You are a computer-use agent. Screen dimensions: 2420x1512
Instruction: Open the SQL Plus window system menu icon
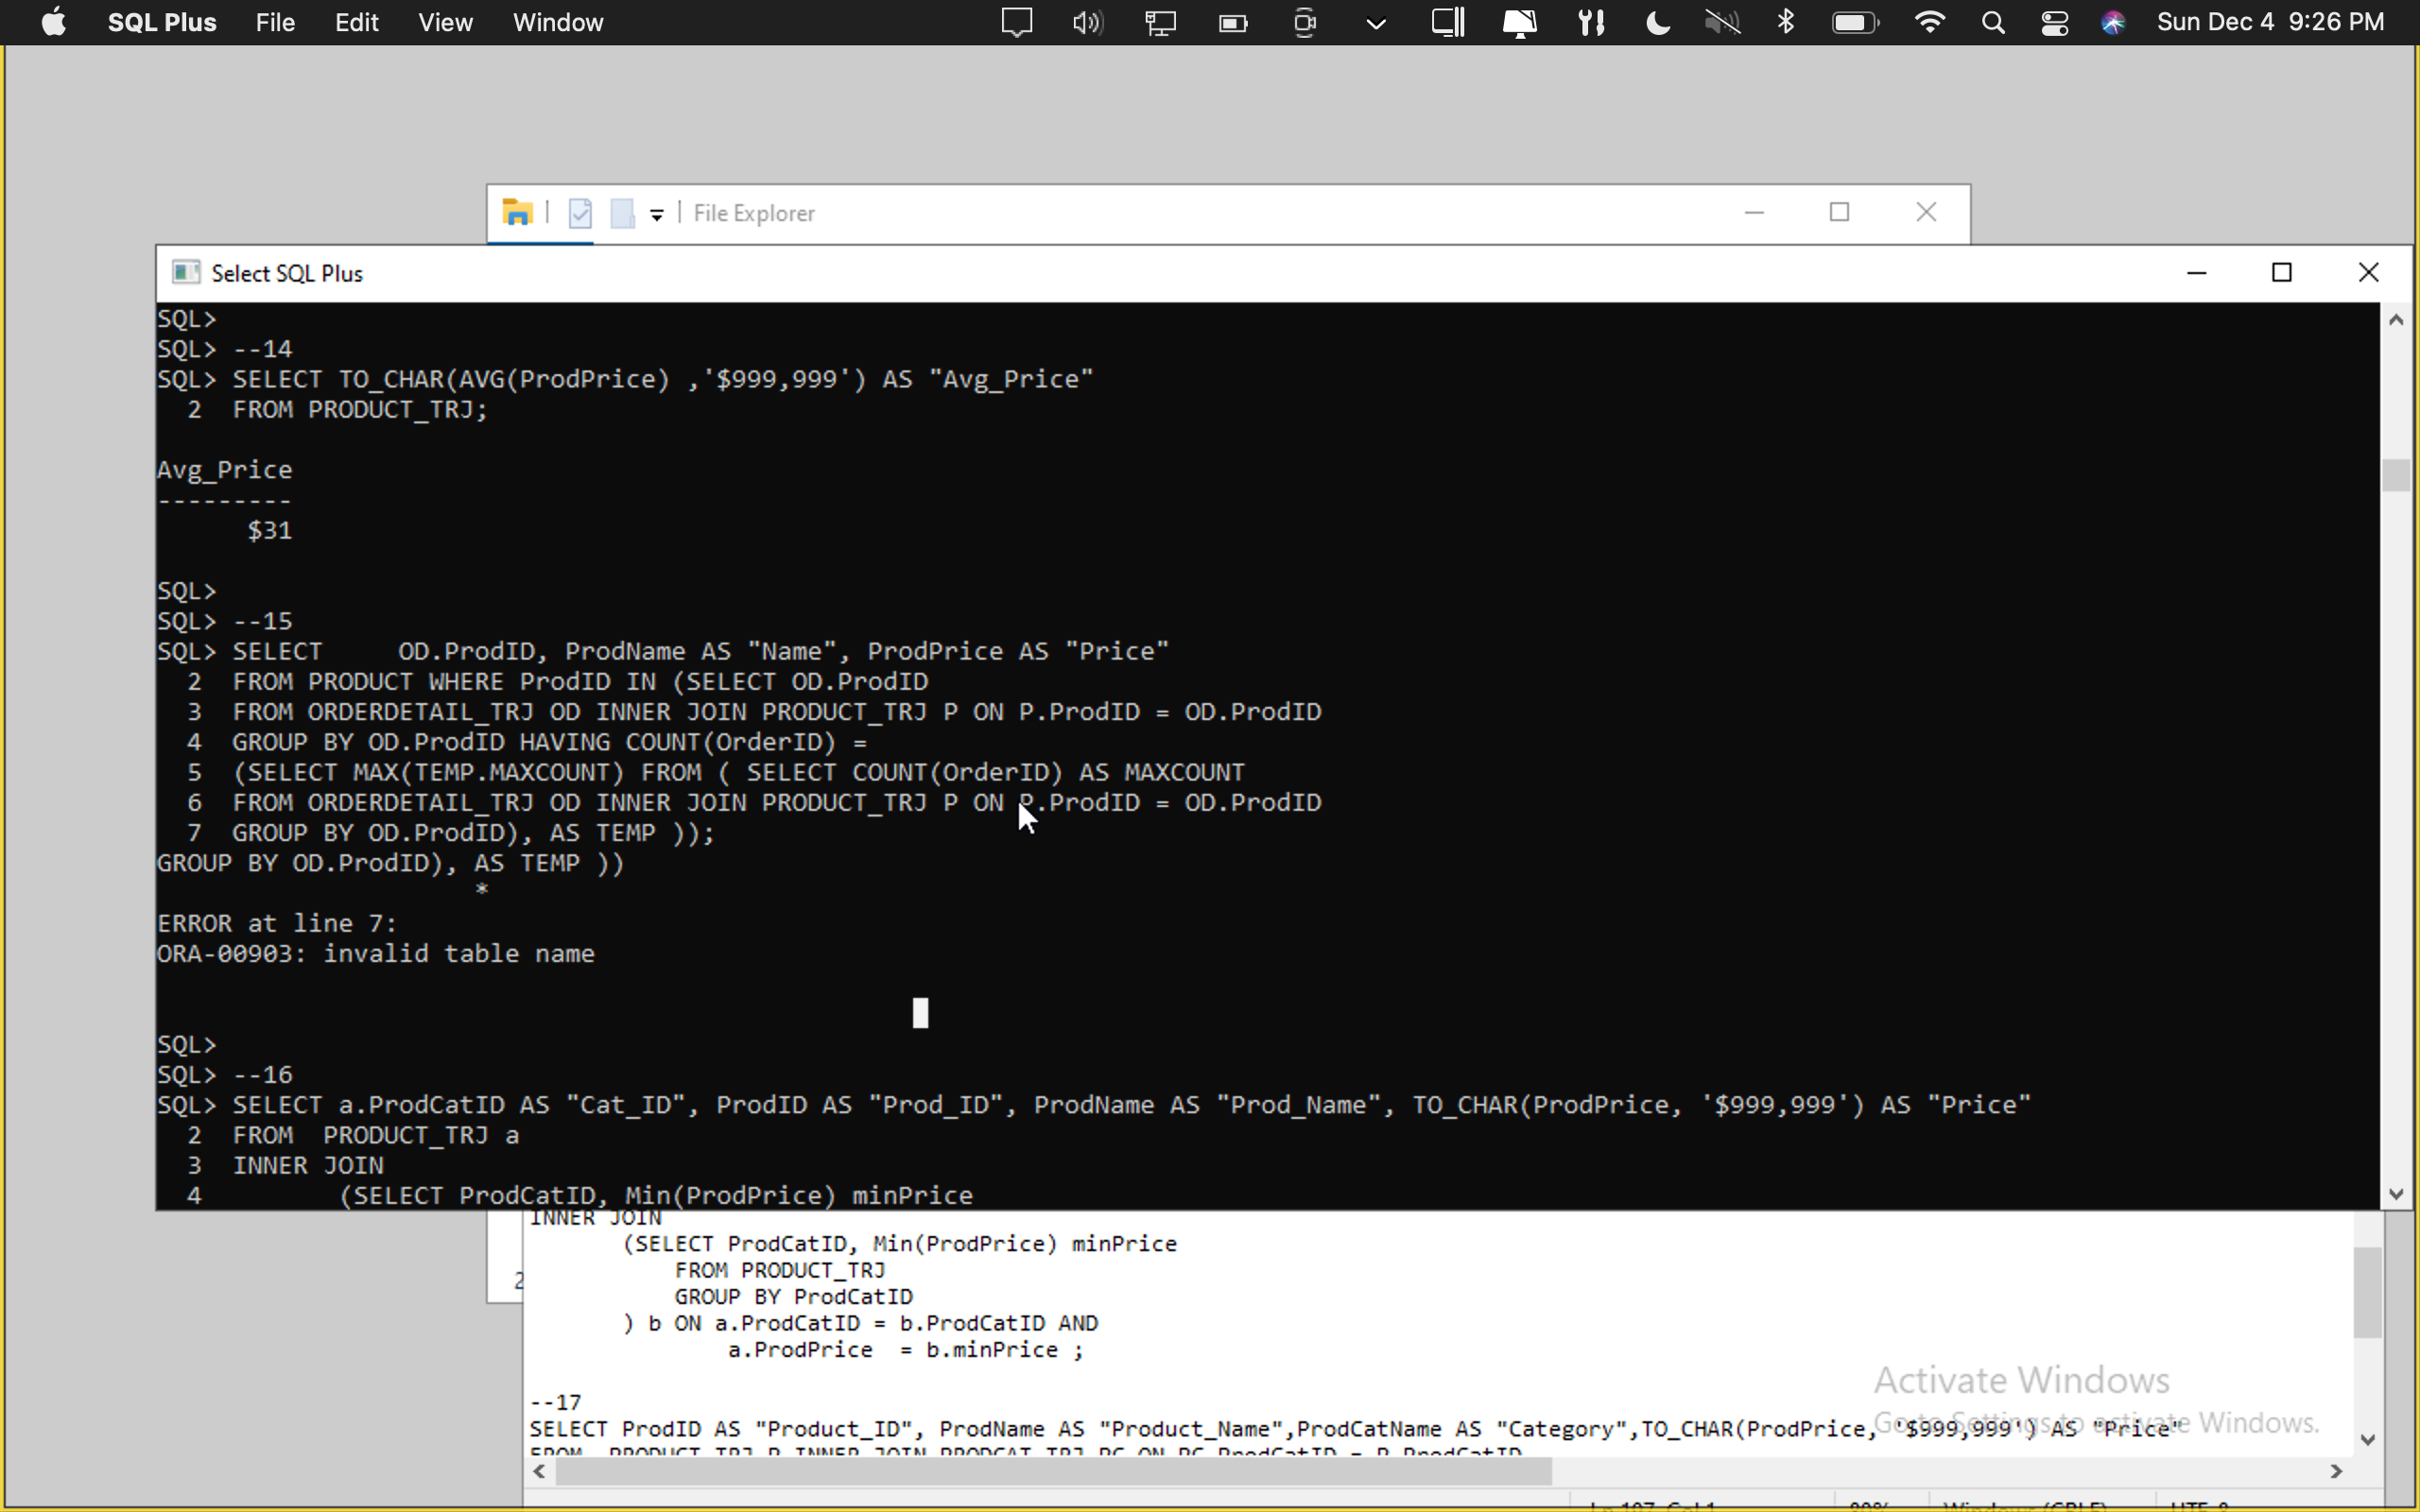click(x=185, y=273)
